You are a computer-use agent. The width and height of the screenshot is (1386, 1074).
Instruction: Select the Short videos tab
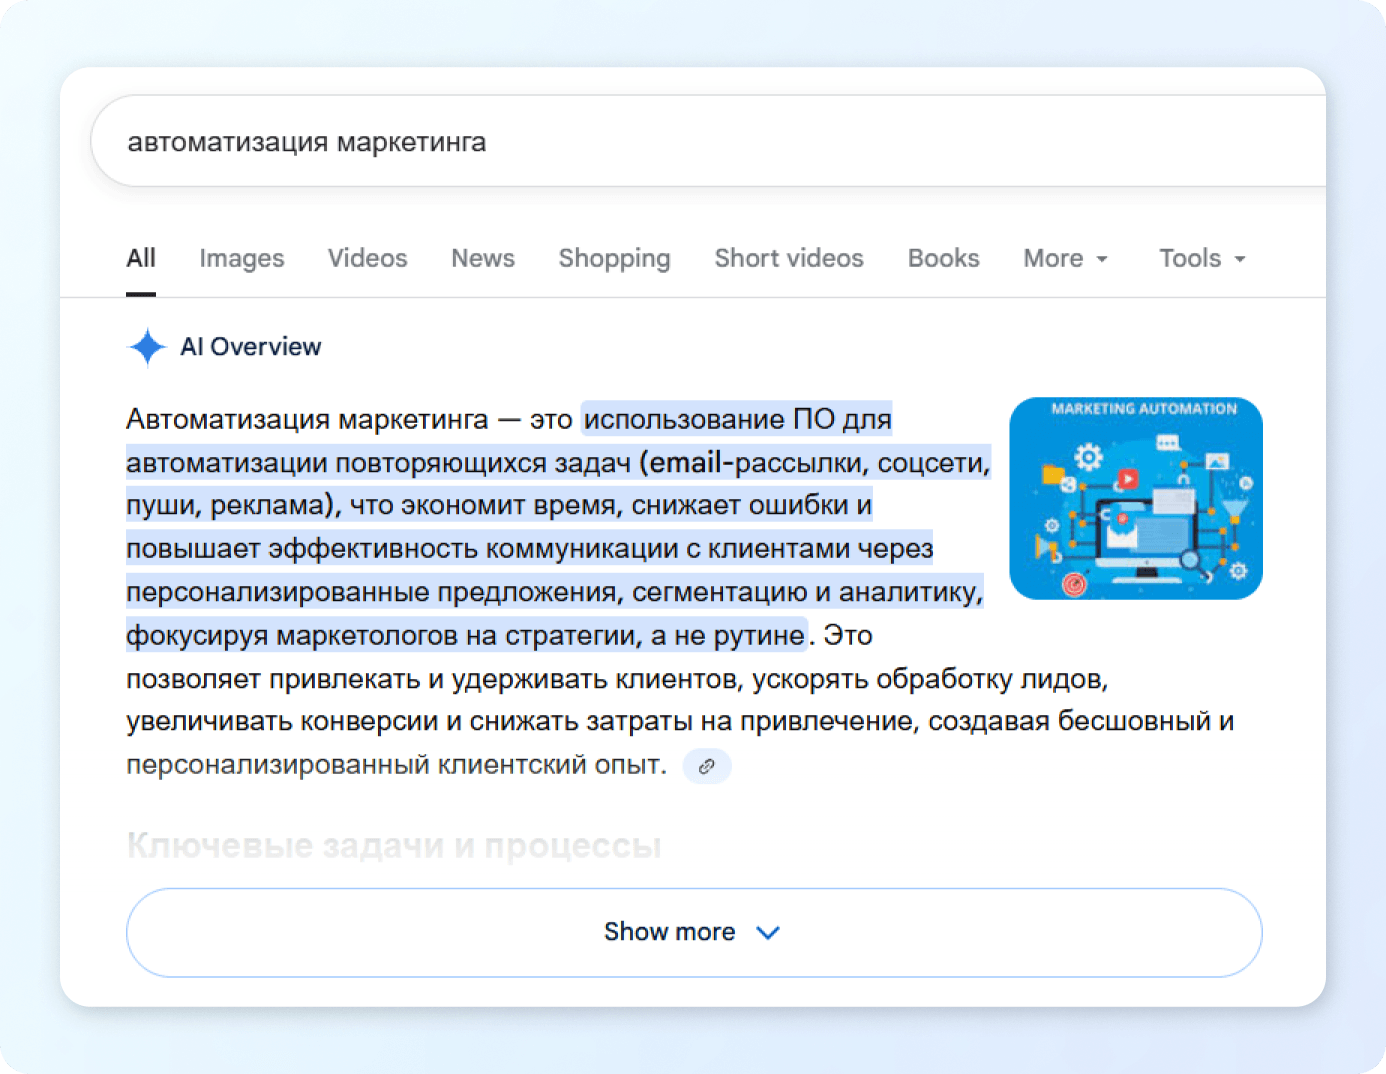point(789,258)
